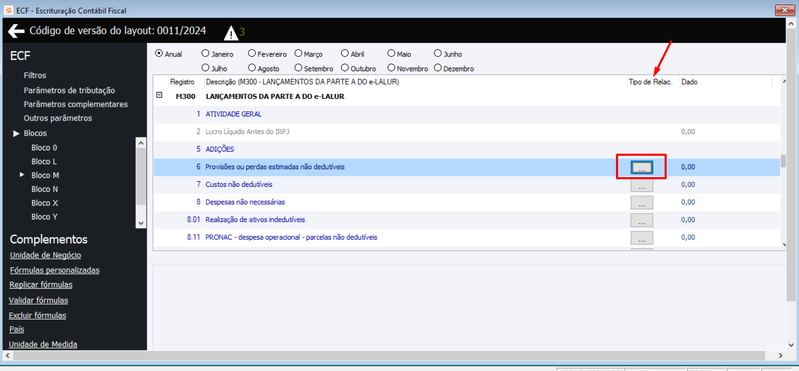Click the Replicar fórmulas link
799x371 pixels.
[x=41, y=285]
